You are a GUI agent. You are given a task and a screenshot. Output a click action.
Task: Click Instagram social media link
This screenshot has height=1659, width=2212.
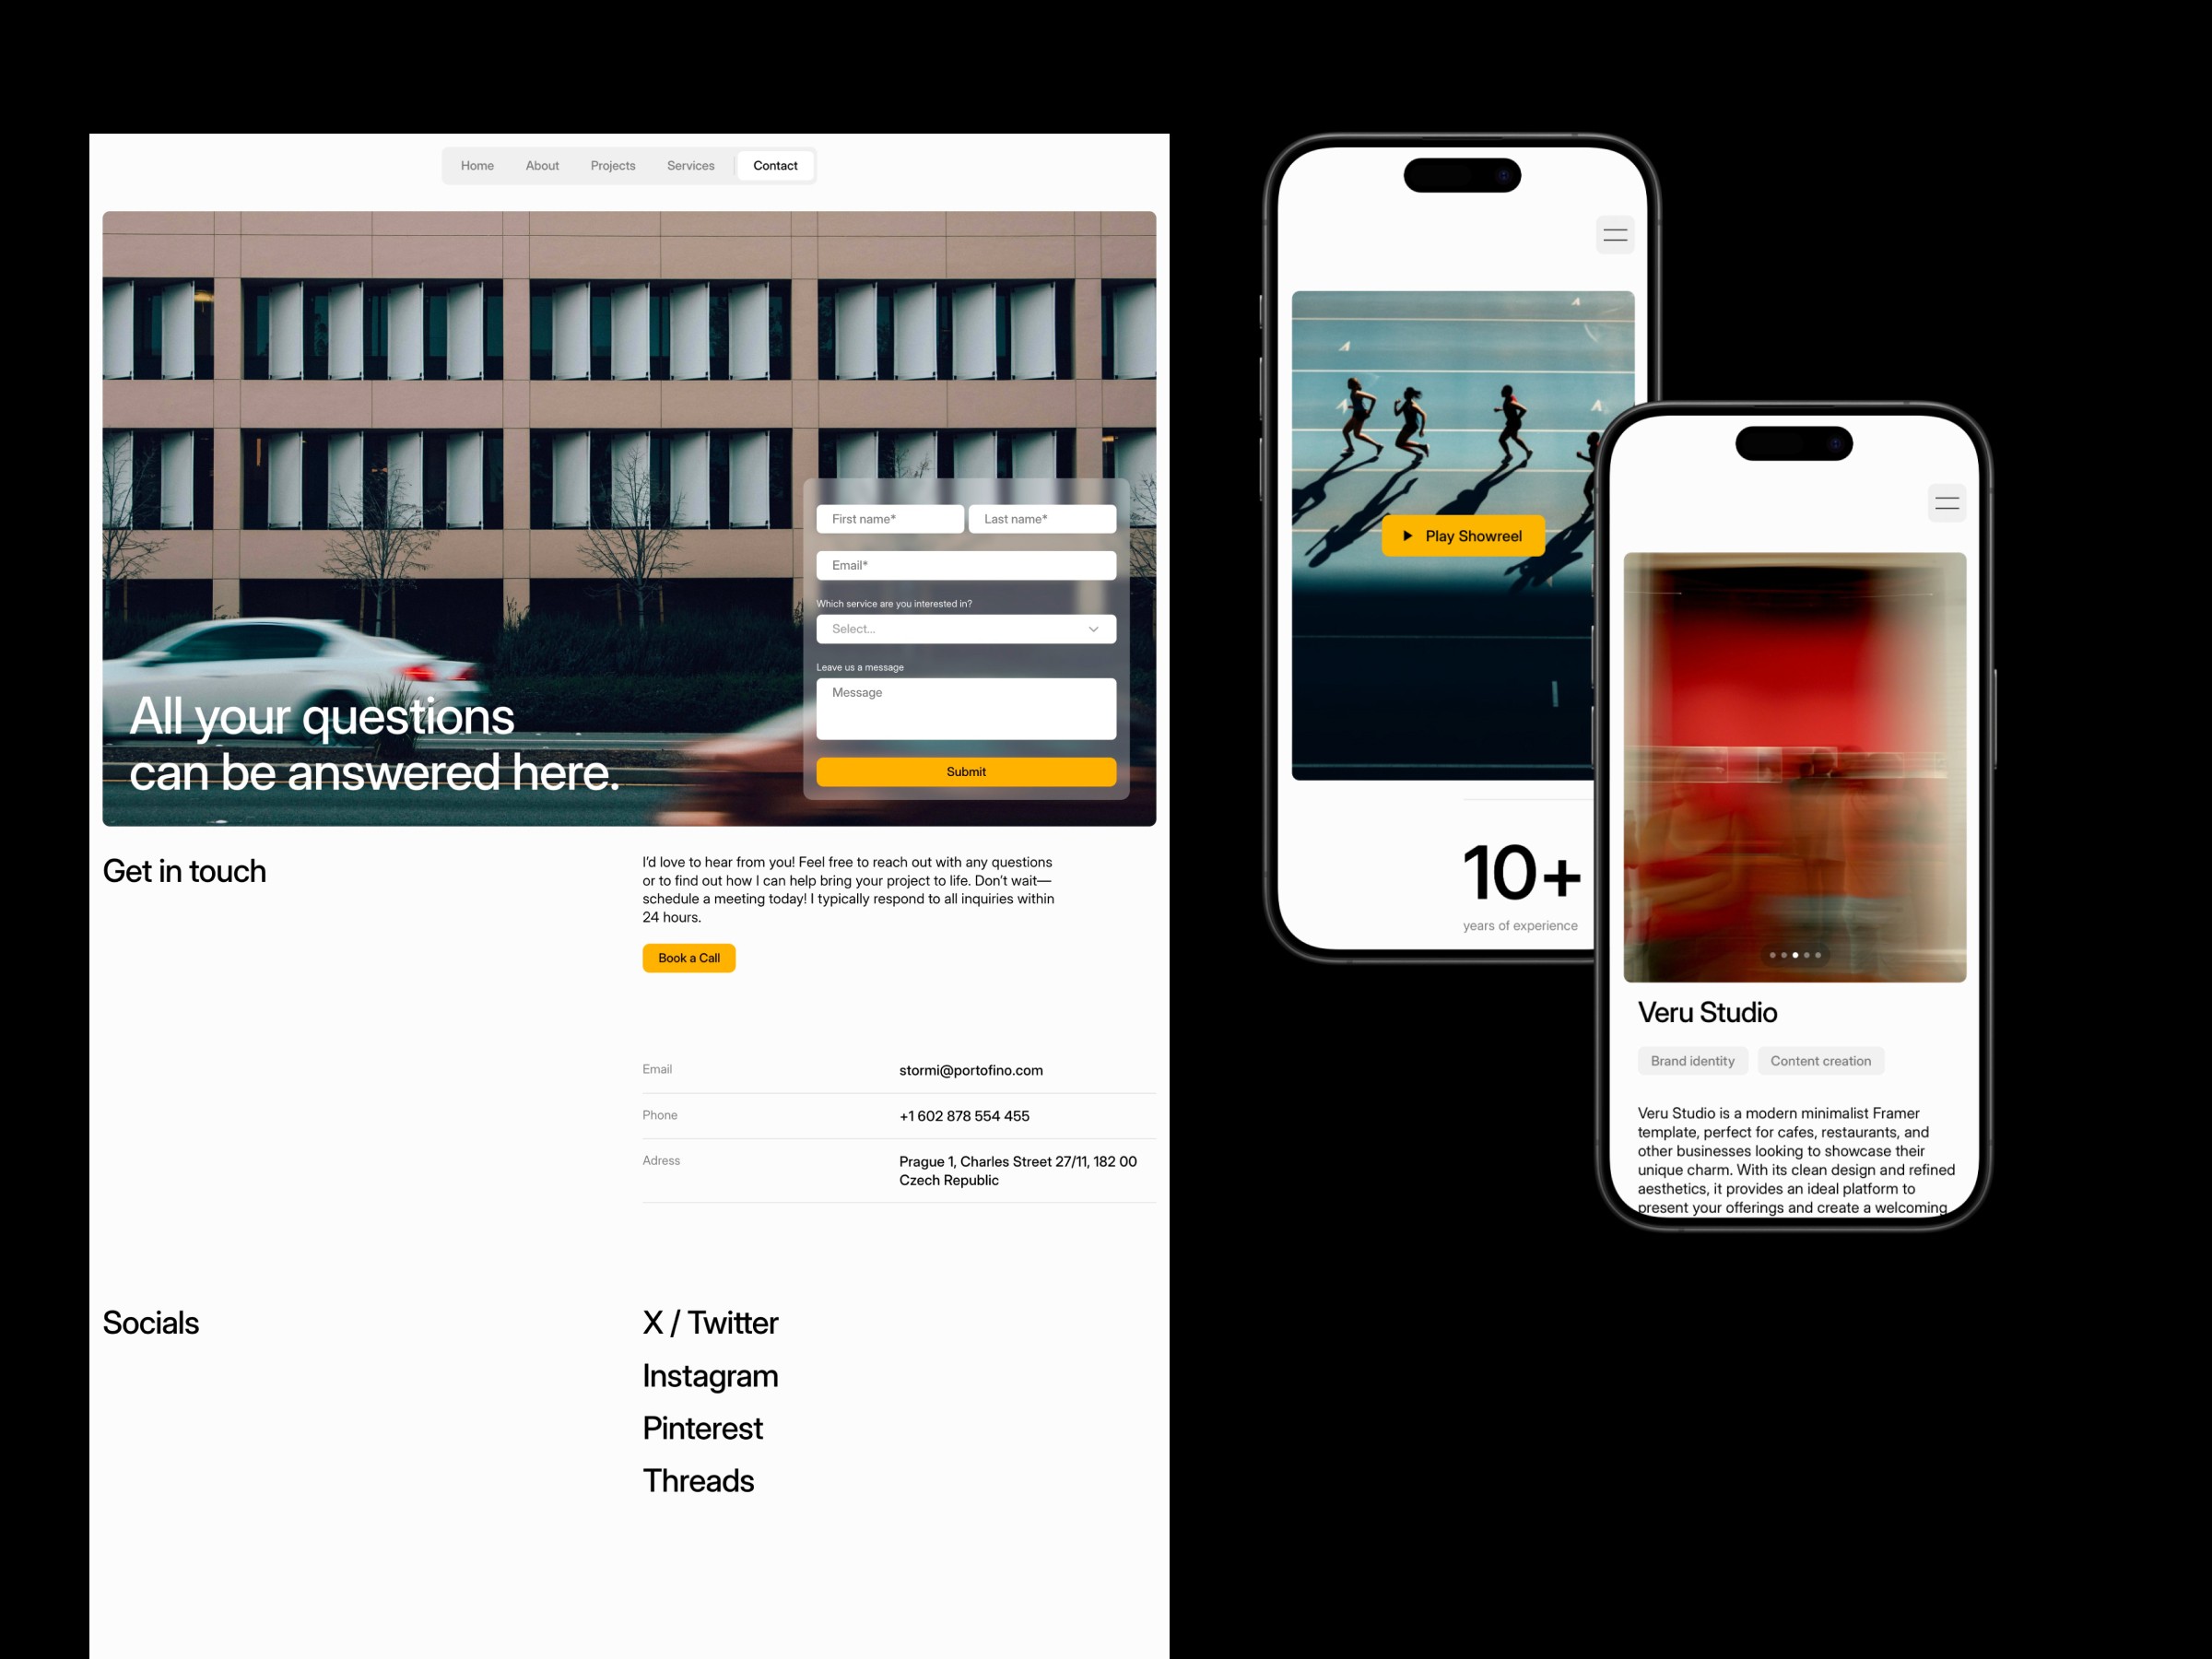pos(712,1375)
